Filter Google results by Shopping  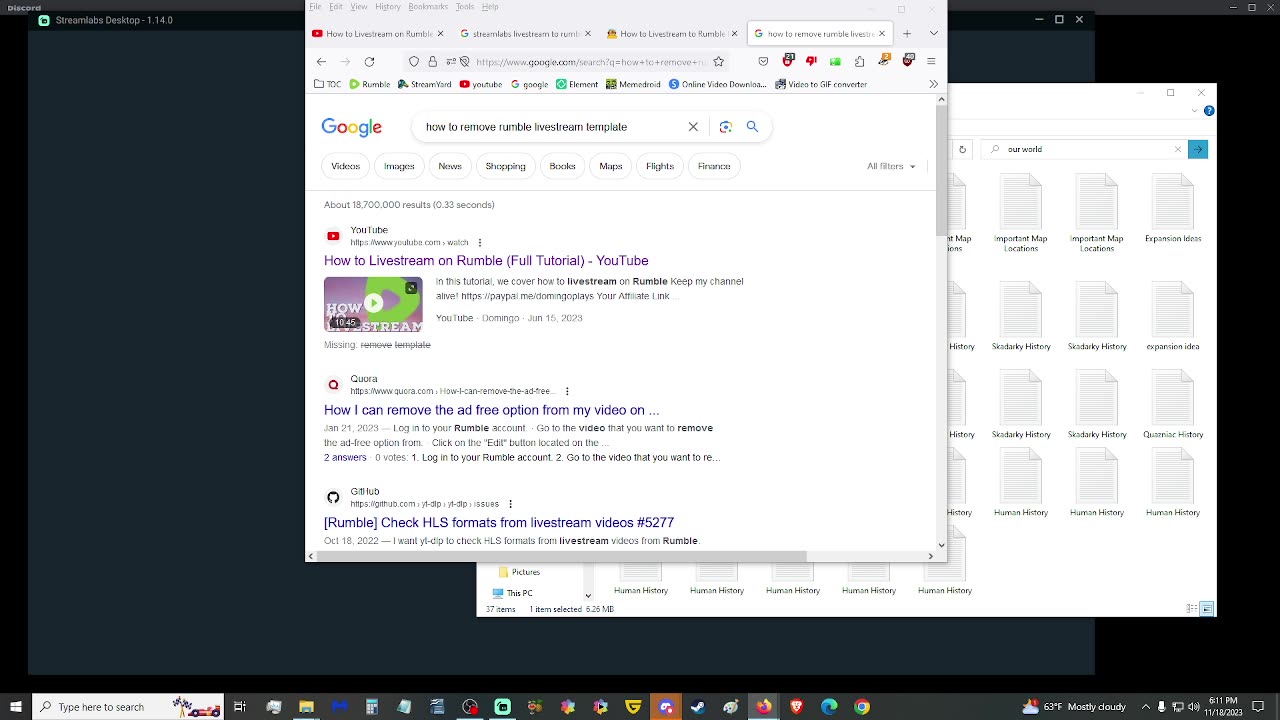(505, 166)
